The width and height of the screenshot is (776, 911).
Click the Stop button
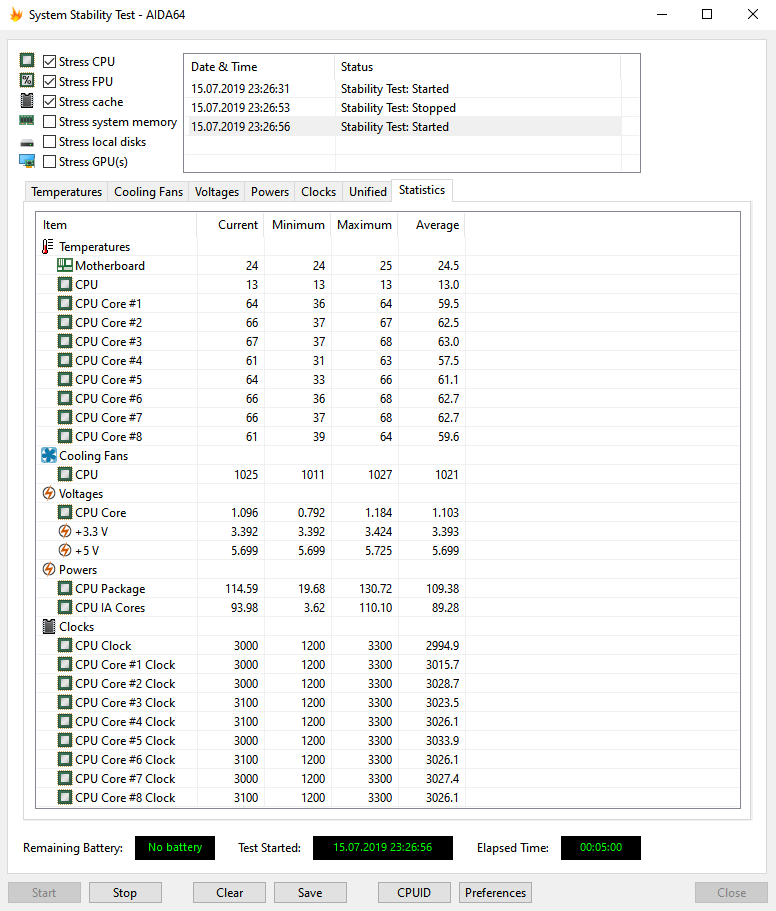point(125,892)
